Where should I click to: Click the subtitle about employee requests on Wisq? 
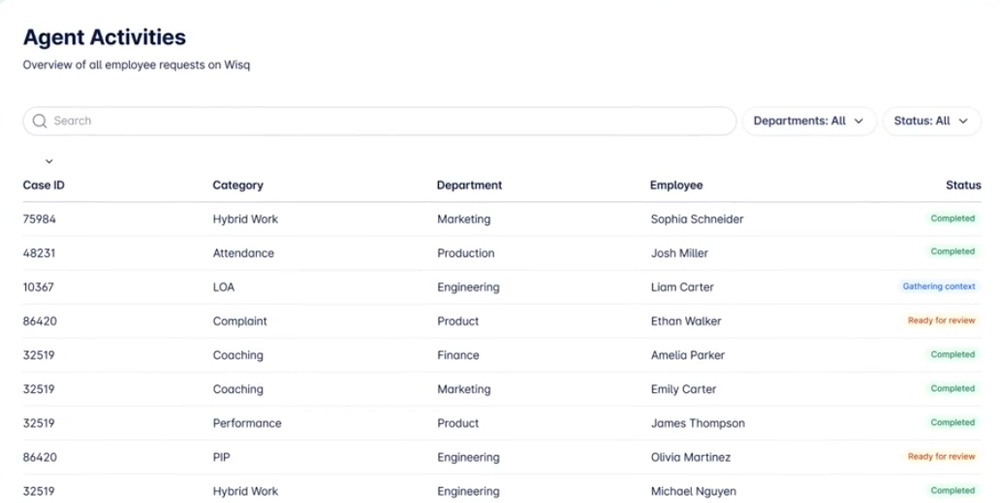tap(136, 65)
